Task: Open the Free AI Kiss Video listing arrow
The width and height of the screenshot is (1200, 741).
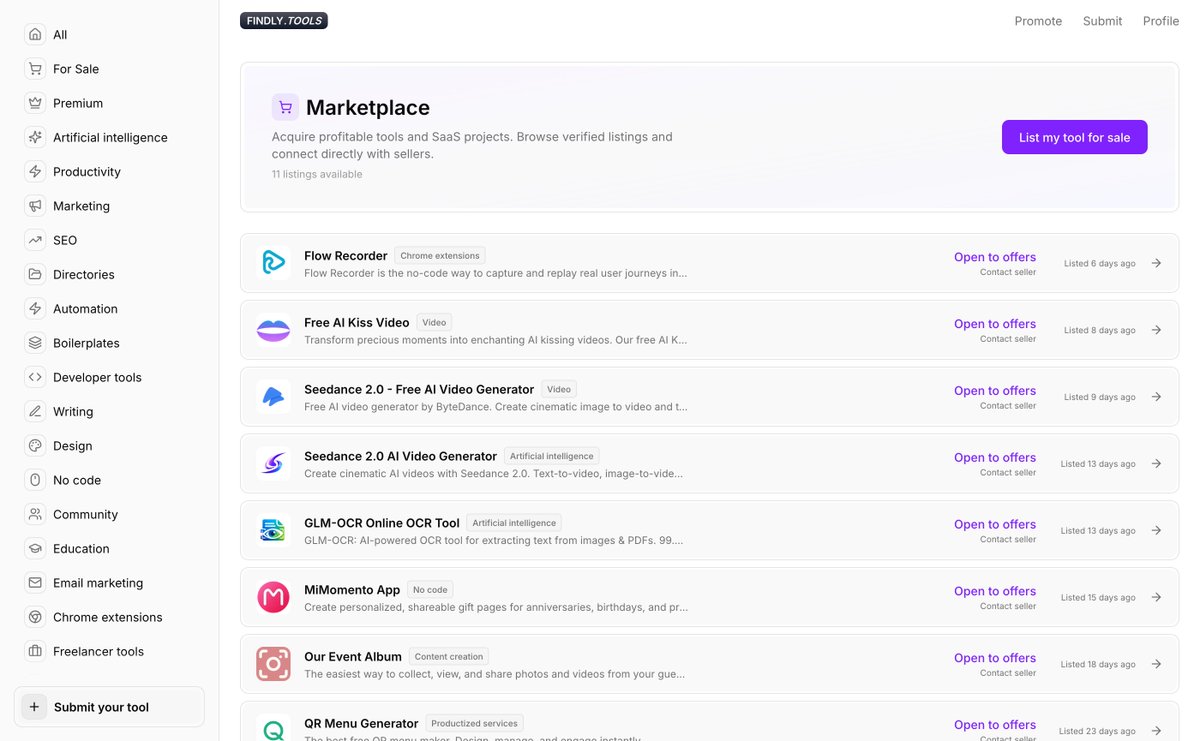Action: coord(1156,330)
